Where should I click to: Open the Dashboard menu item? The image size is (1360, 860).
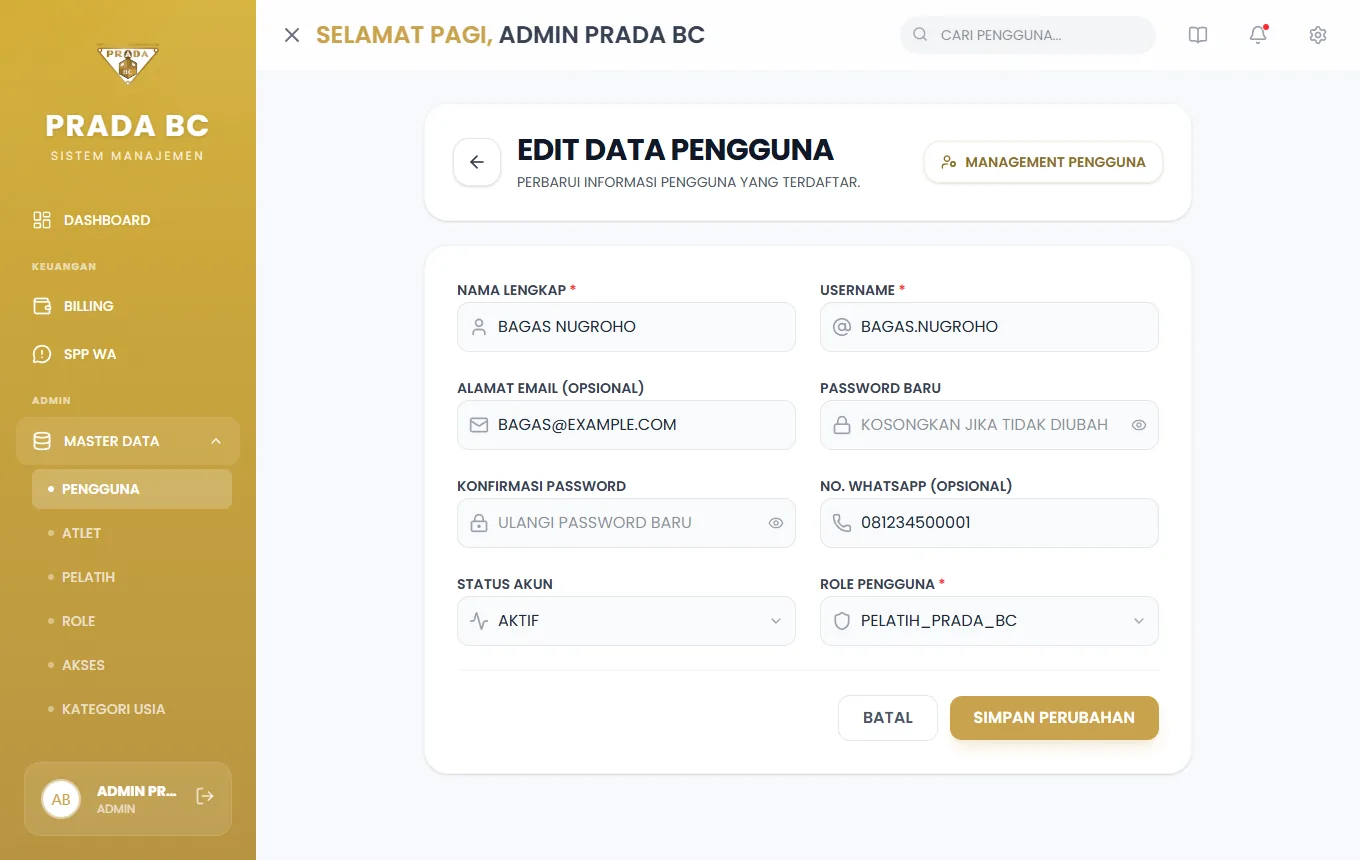point(128,220)
